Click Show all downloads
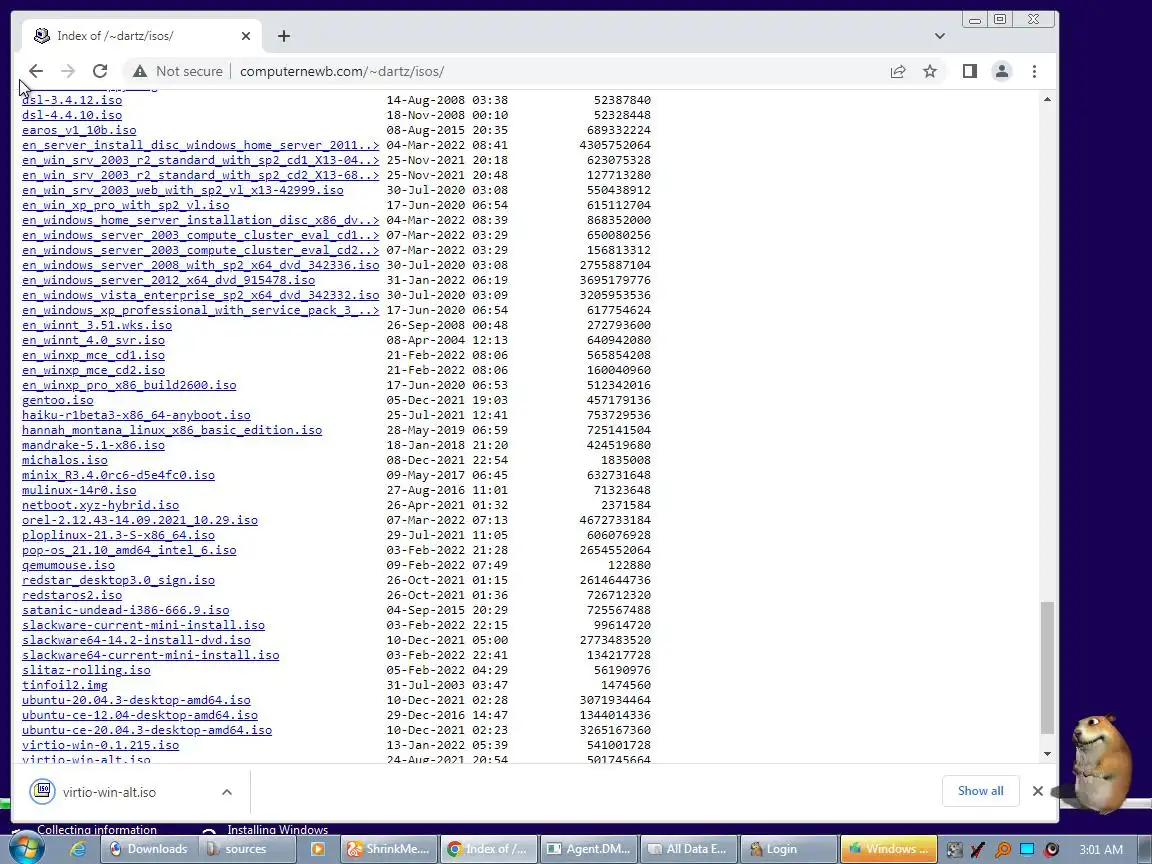The image size is (1152, 864). pos(980,791)
